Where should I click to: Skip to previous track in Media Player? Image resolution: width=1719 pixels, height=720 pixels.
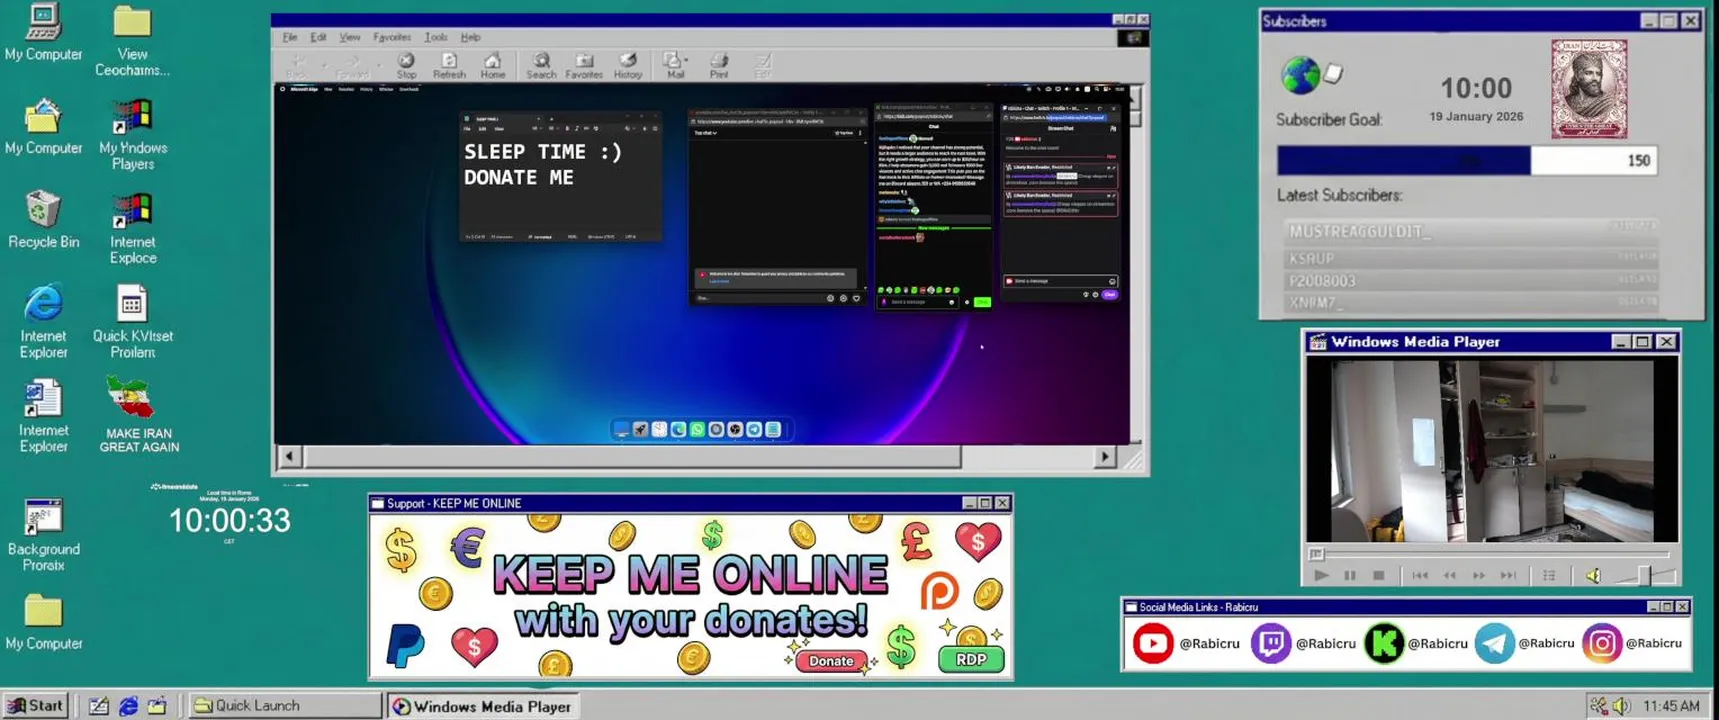[x=1420, y=575]
